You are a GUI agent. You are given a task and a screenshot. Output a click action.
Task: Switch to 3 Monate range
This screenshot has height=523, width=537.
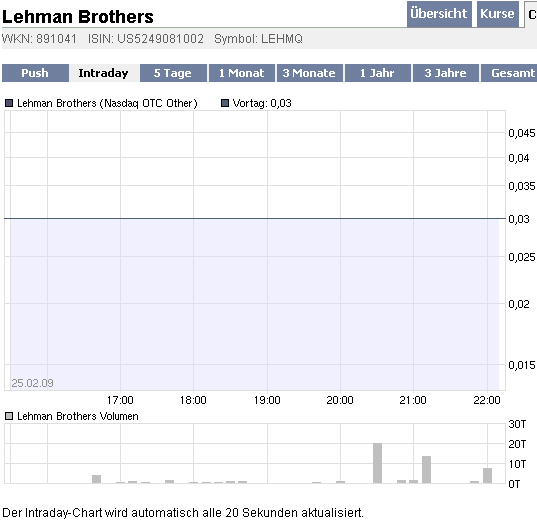310,73
